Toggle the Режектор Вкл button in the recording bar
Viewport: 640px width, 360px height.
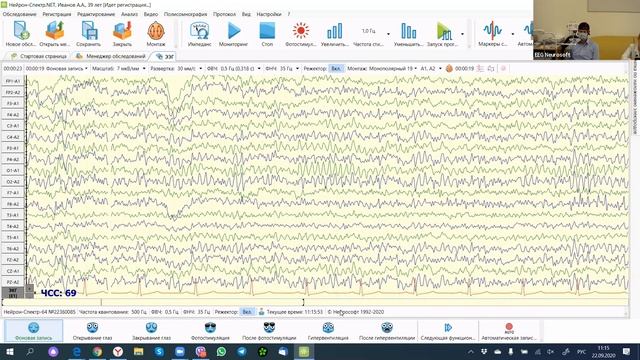click(336, 69)
